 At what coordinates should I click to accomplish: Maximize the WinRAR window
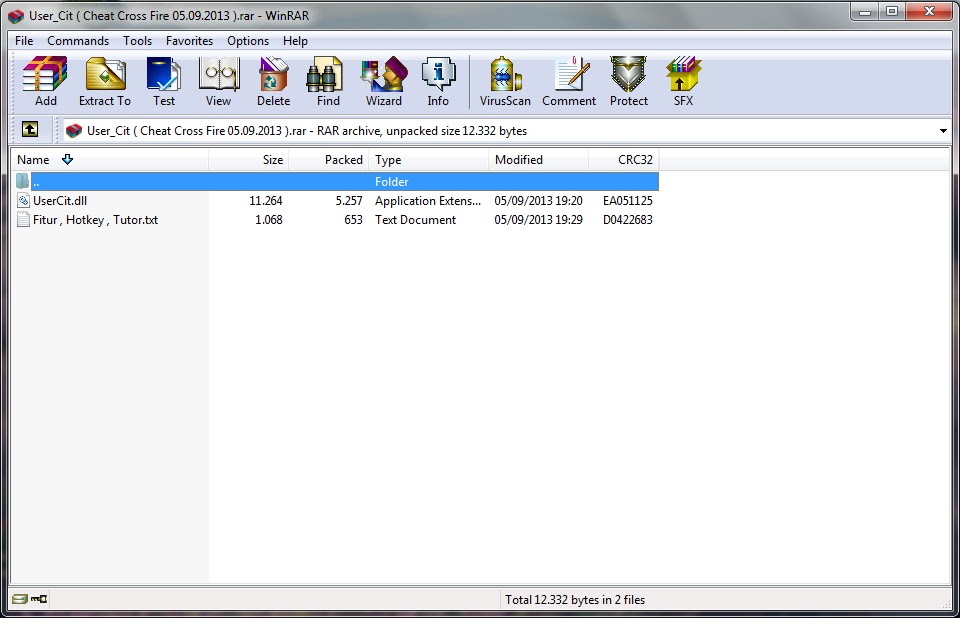(892, 12)
